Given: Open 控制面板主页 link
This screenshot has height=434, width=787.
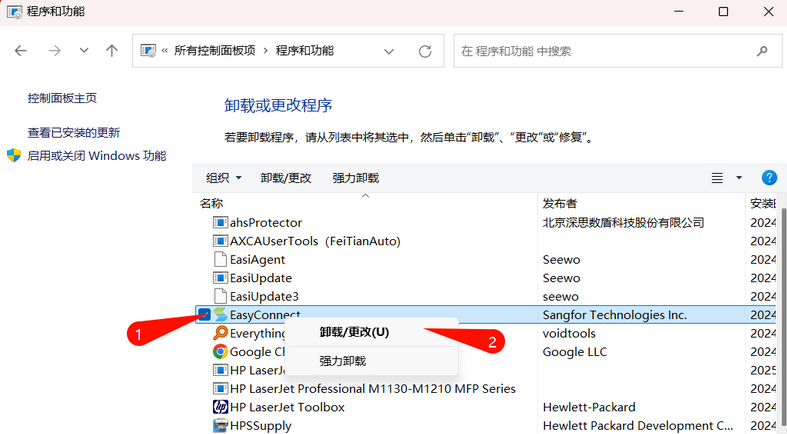Looking at the screenshot, I should [62, 98].
